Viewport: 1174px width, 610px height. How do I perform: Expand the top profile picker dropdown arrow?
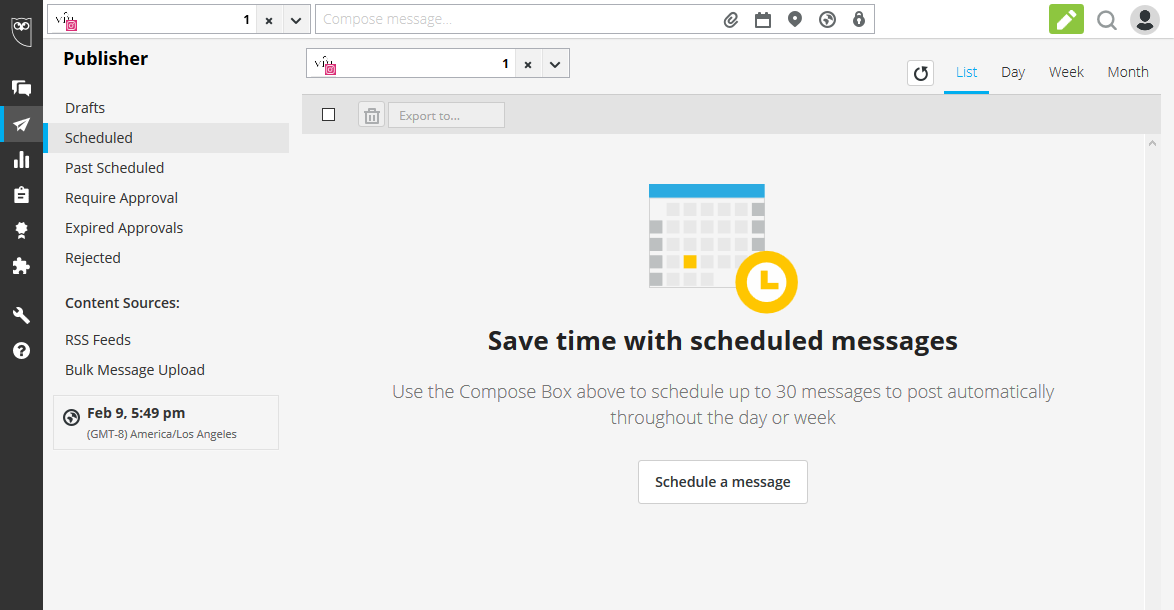pyautogui.click(x=296, y=20)
